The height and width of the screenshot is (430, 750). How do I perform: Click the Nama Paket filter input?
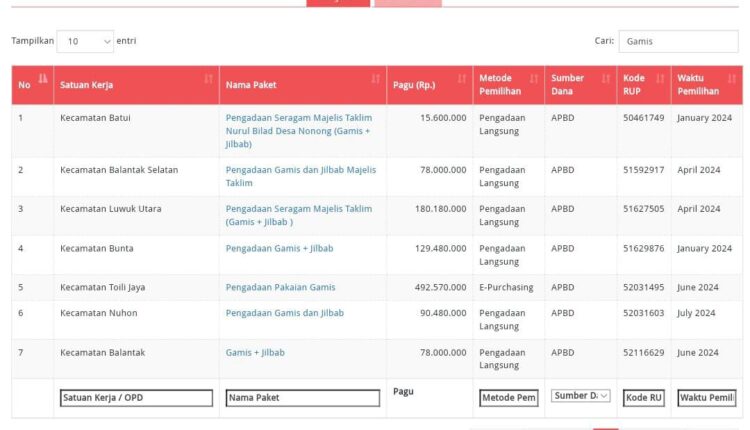click(302, 398)
